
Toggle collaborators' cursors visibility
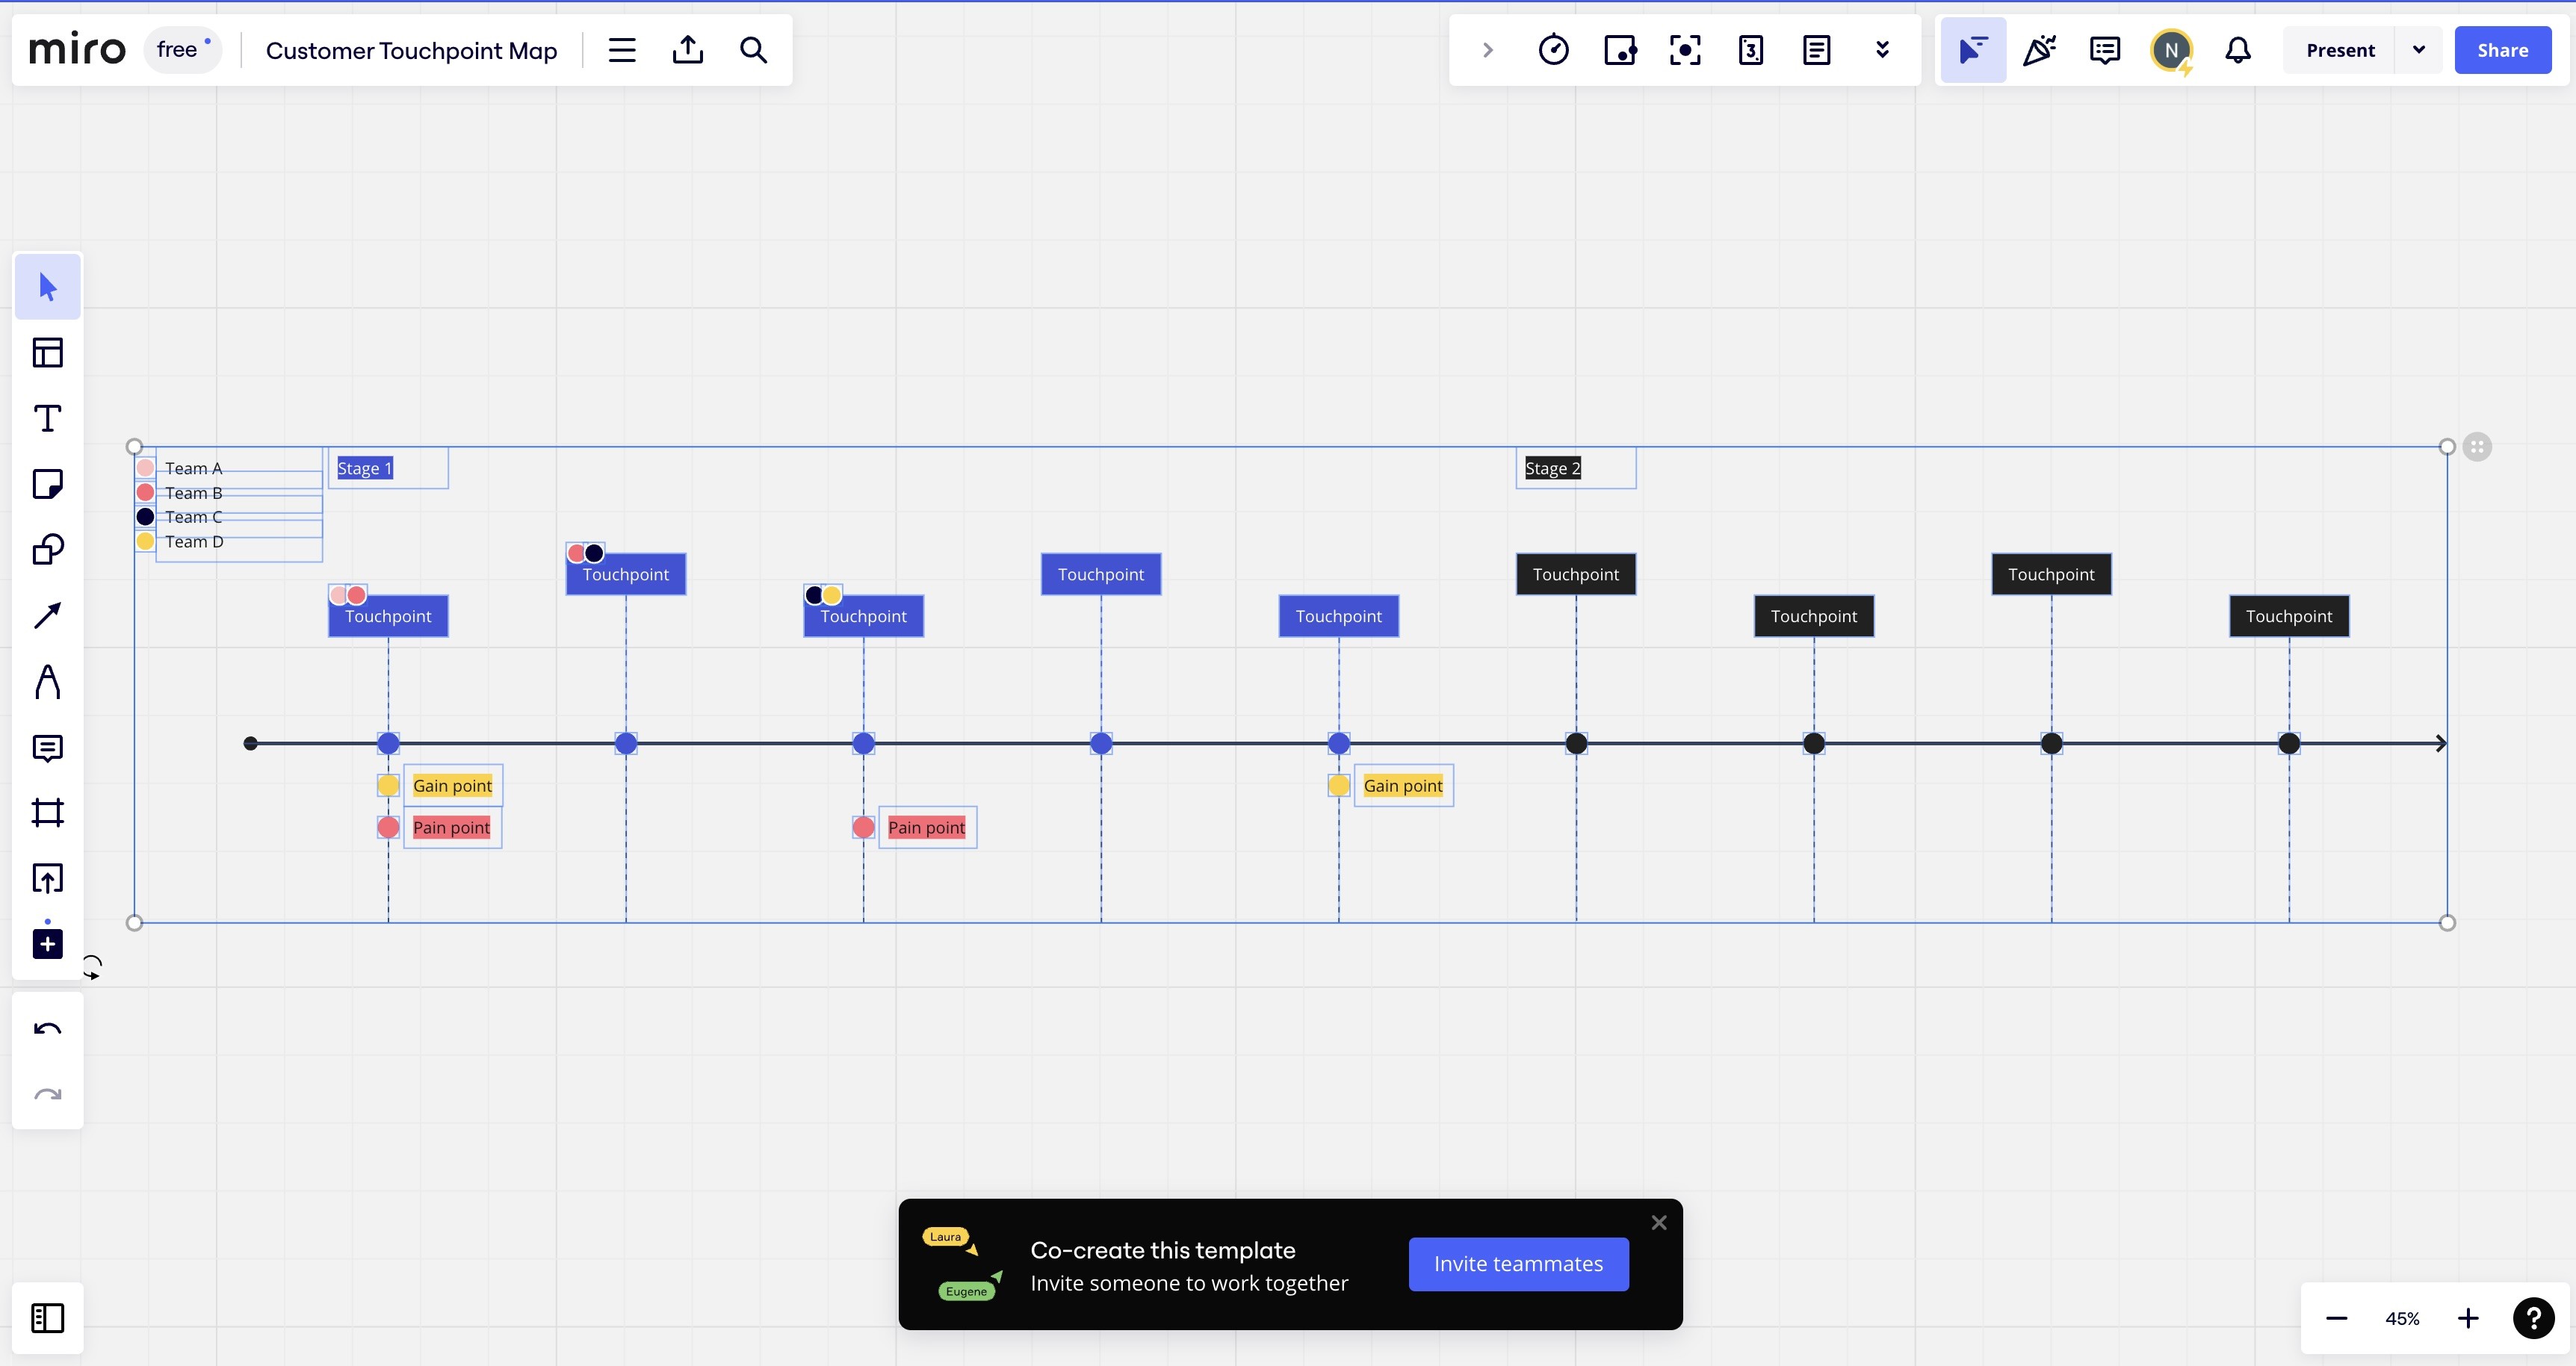(1972, 50)
